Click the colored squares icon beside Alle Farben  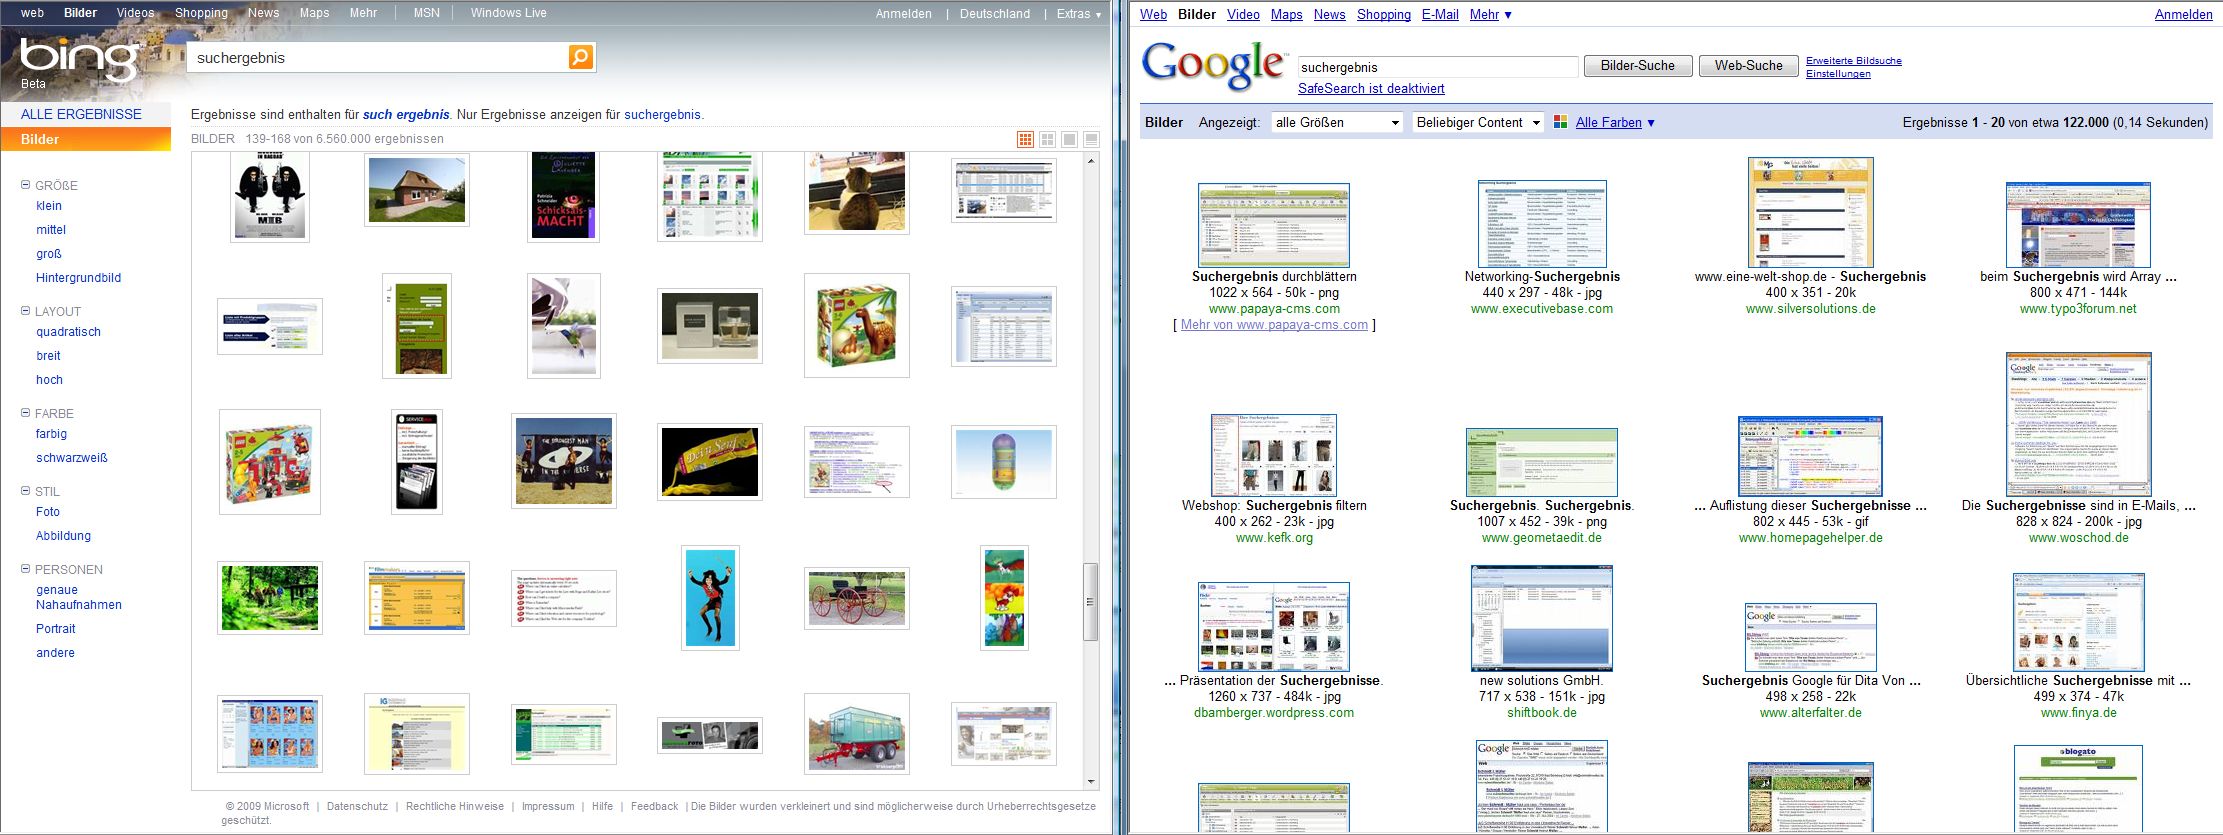click(x=1560, y=122)
